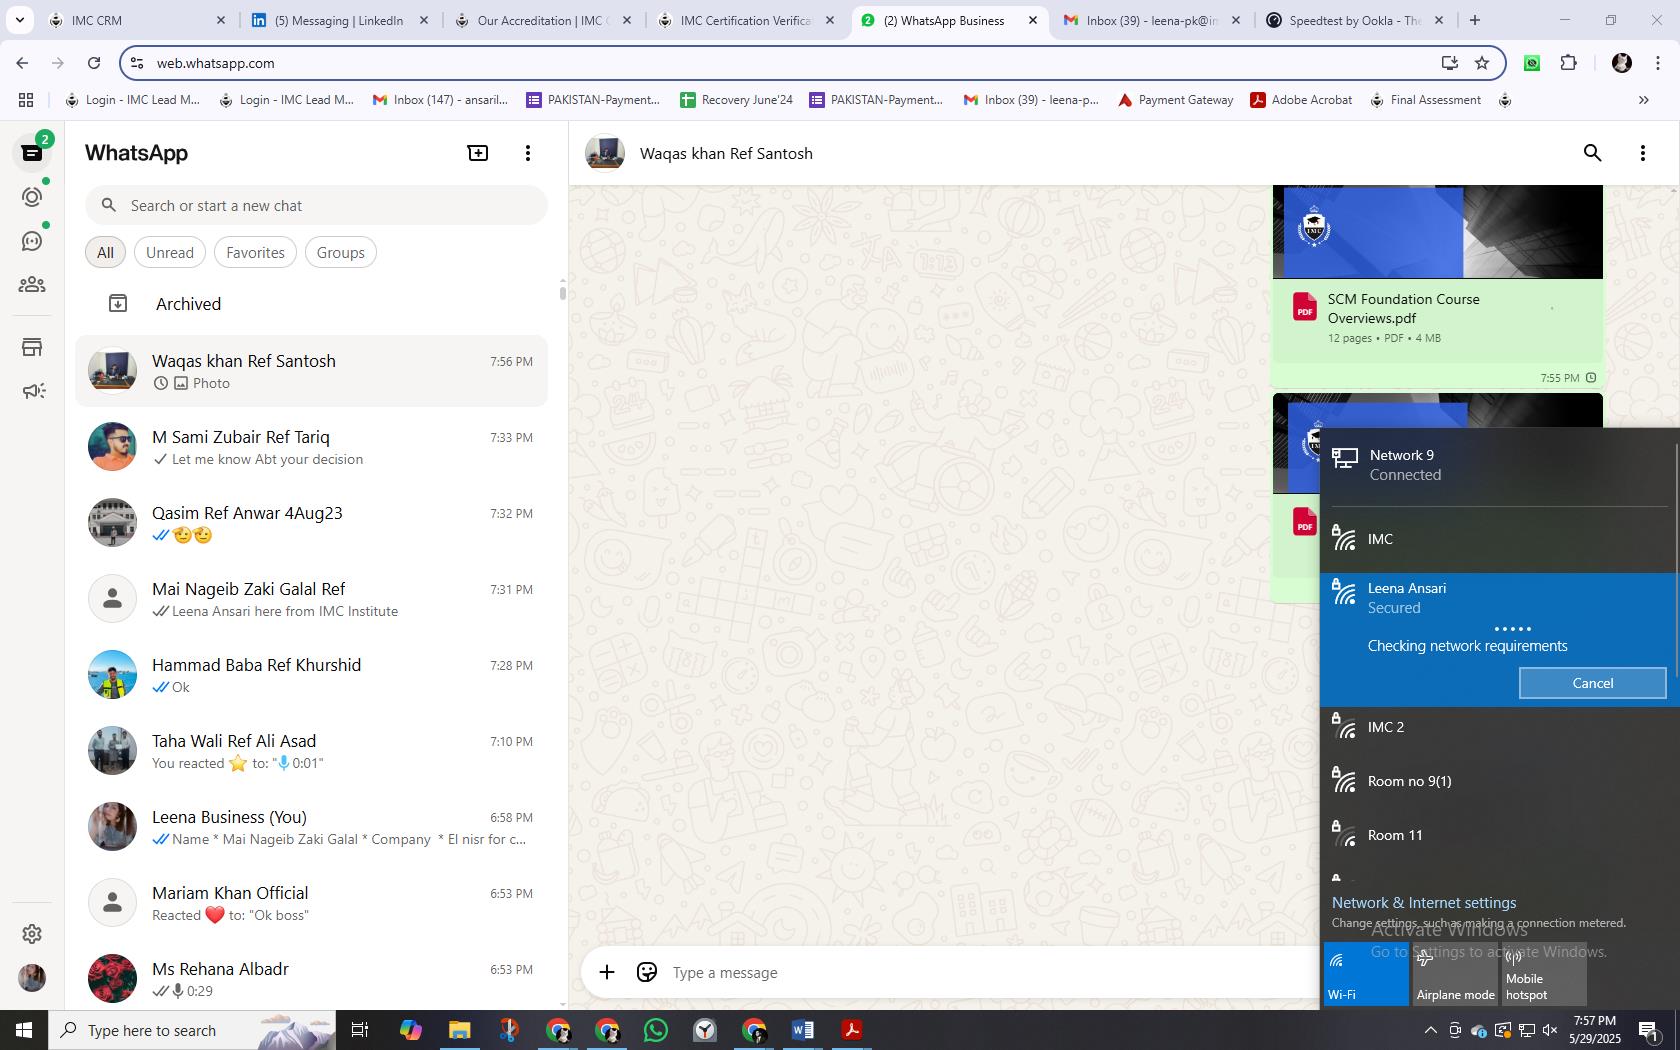Open Payment Gateway bookmark
This screenshot has height=1050, width=1680.
(x=1175, y=100)
